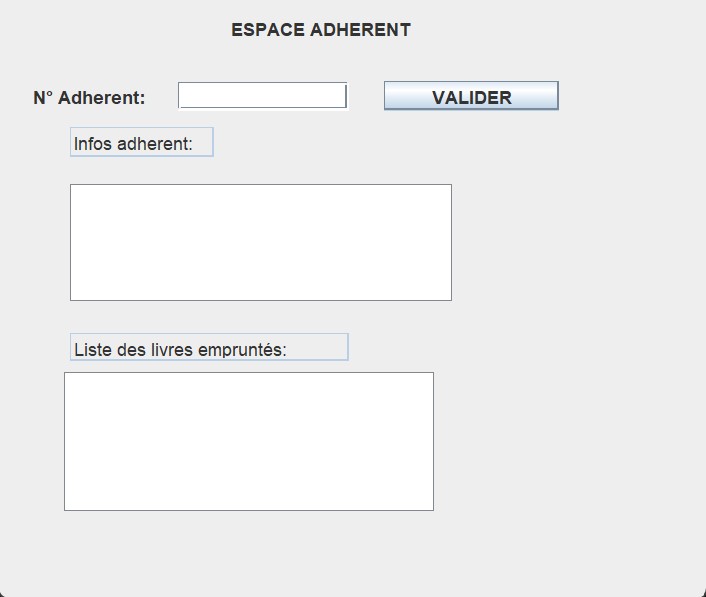Screen dimensions: 706x597
Task: Click the label above the member info box
Action: (141, 143)
